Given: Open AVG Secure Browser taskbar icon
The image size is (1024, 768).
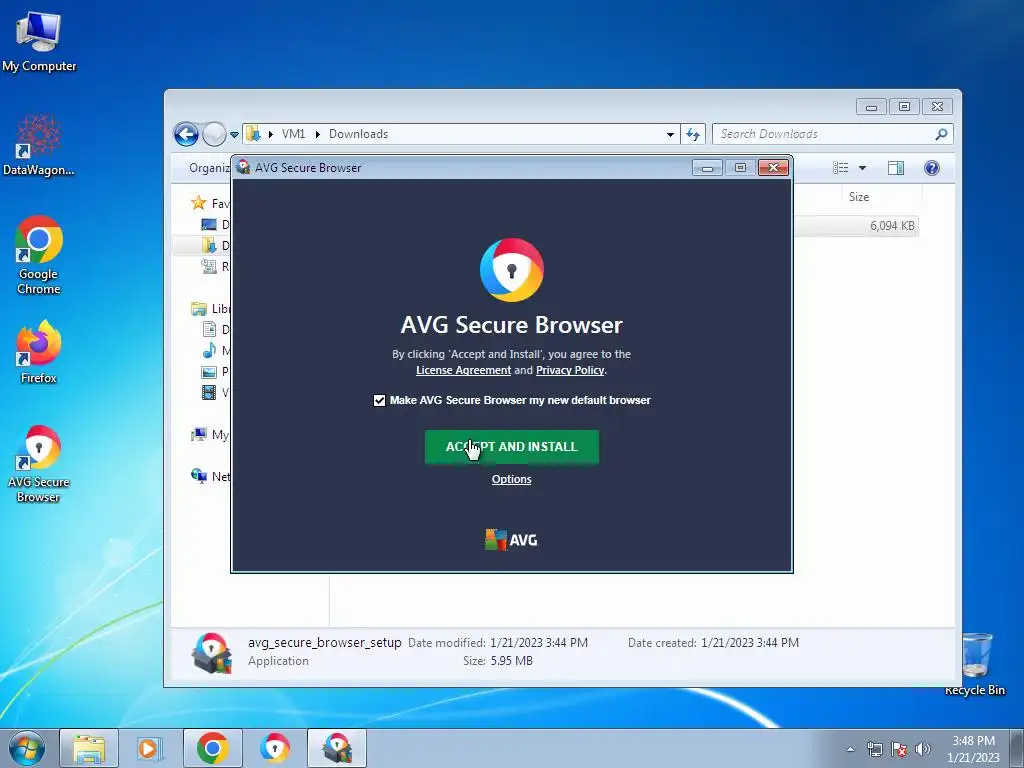Looking at the screenshot, I should (x=275, y=748).
